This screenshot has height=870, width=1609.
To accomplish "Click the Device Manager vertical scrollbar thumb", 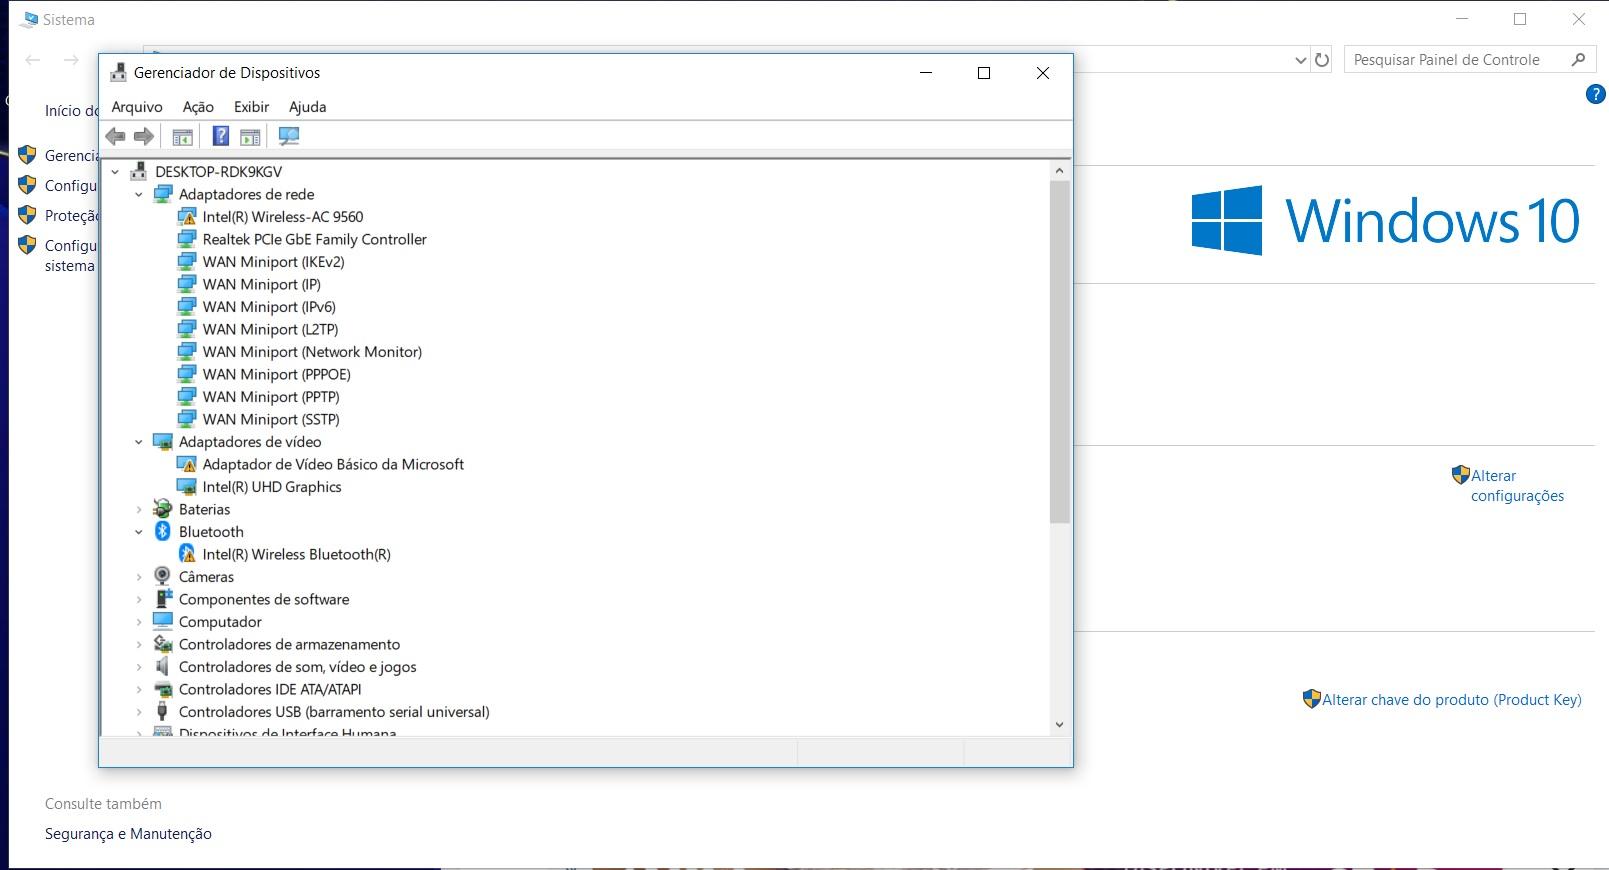I will pos(1060,352).
